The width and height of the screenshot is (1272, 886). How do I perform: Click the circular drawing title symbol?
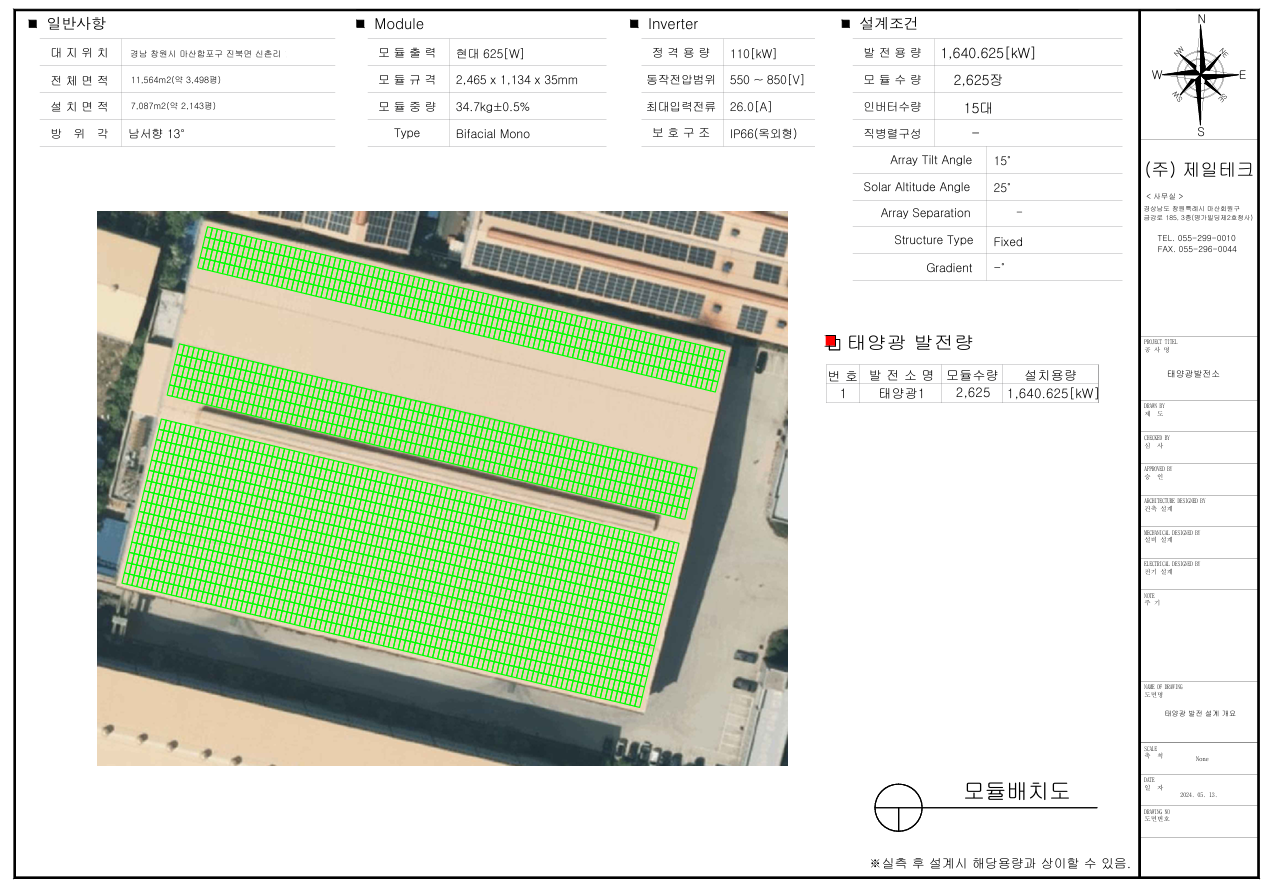point(898,807)
